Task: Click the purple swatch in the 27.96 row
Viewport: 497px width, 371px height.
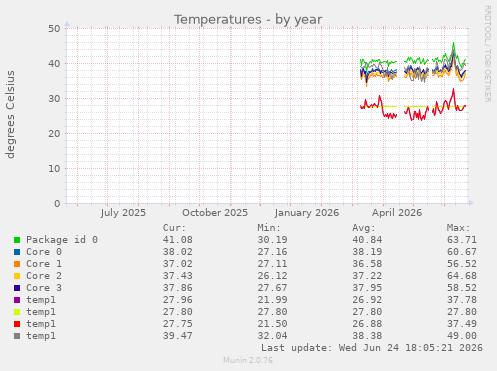Action: [x=17, y=300]
